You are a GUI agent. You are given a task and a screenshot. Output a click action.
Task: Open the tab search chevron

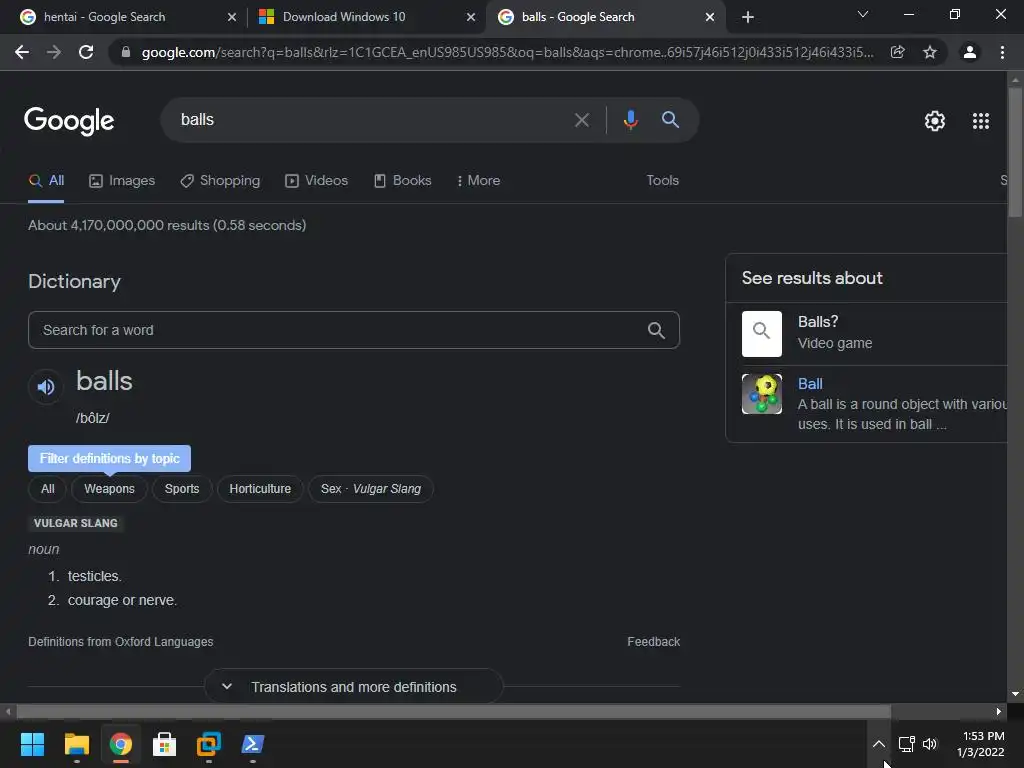pyautogui.click(x=863, y=14)
